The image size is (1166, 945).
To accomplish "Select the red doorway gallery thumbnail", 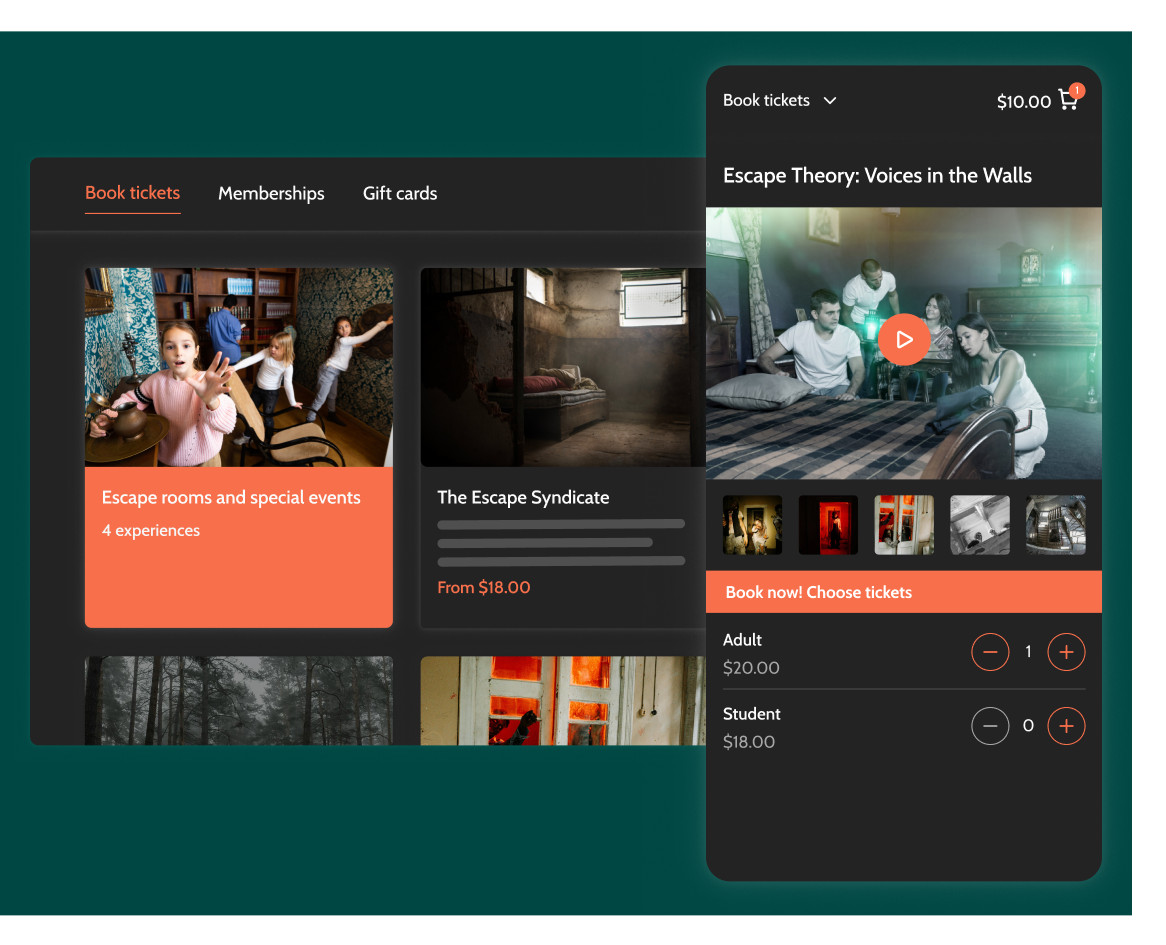I will (x=828, y=525).
